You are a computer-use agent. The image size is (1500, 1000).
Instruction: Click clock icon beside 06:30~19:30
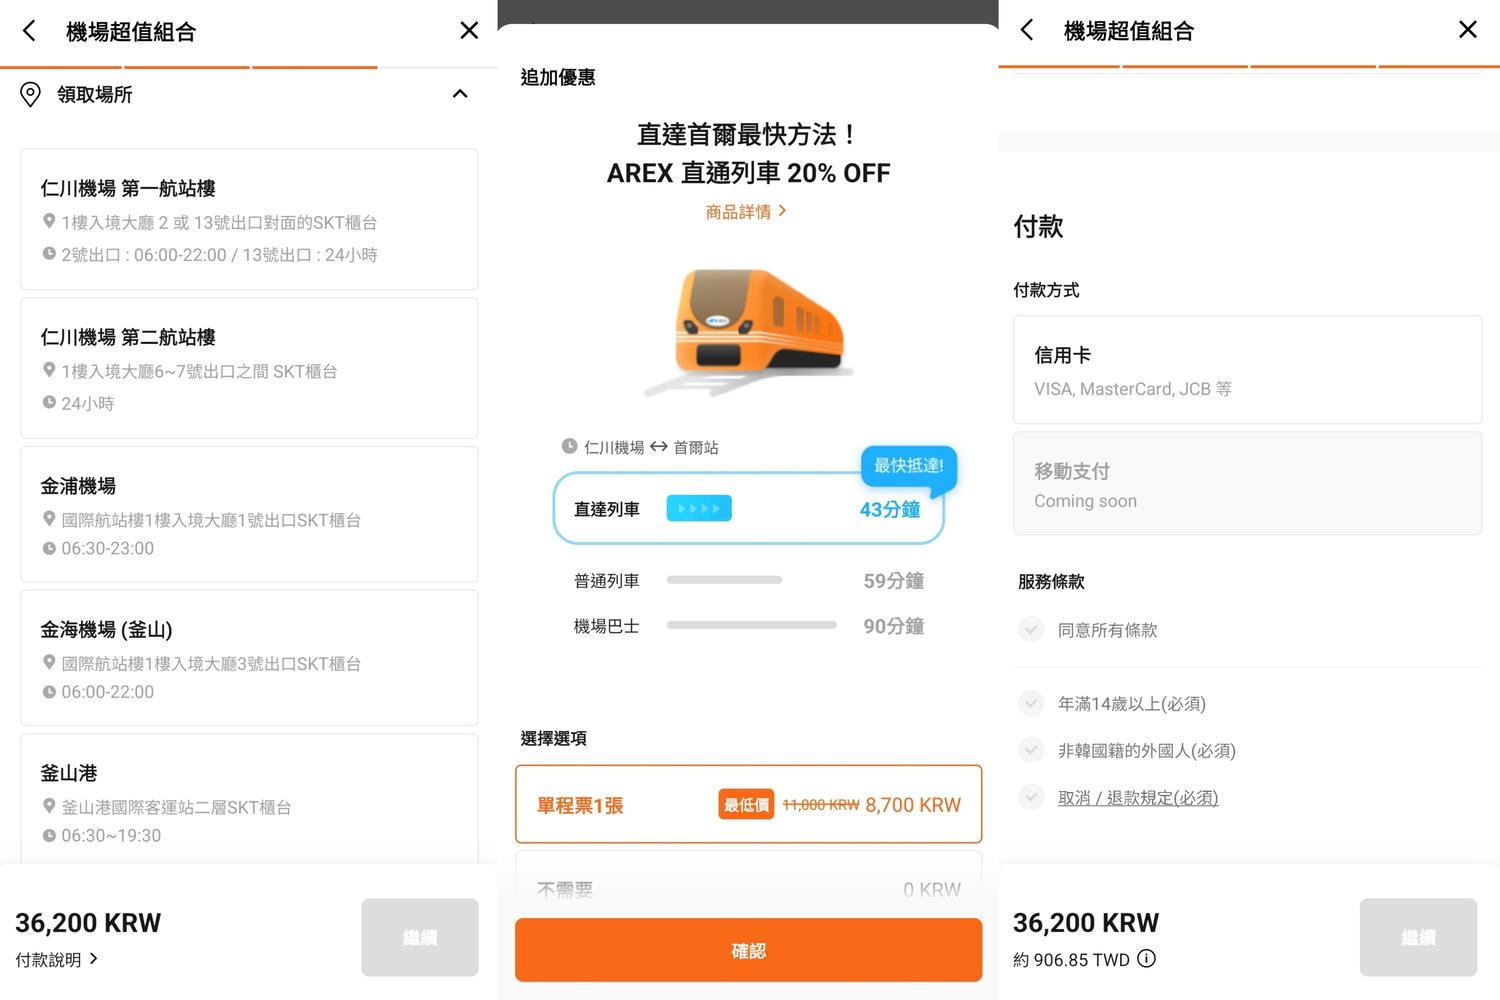click(49, 835)
